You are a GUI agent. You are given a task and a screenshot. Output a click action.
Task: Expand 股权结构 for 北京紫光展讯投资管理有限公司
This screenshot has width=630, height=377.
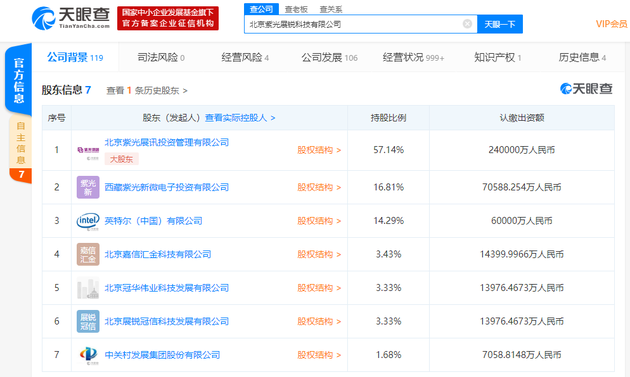click(x=319, y=150)
